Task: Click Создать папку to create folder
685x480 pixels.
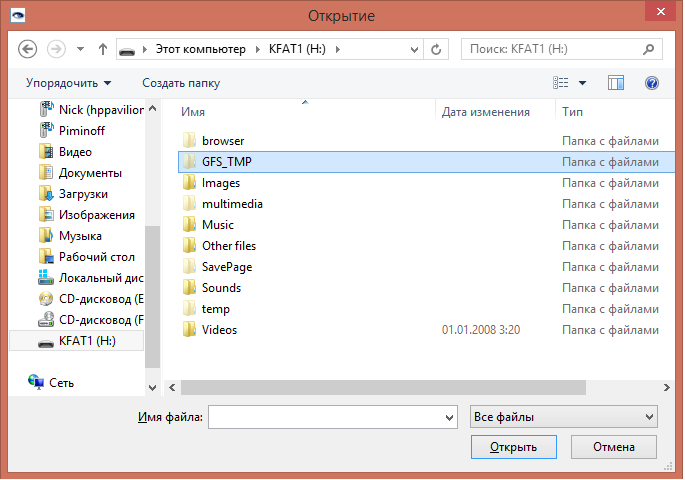Action: (x=181, y=83)
